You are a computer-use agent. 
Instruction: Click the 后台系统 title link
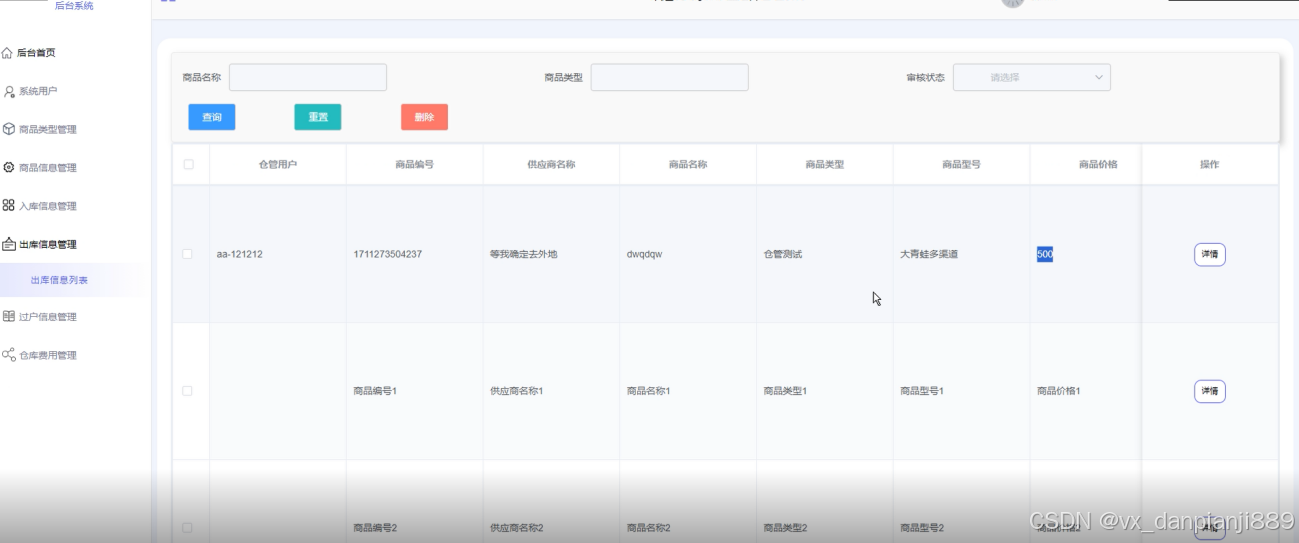point(74,6)
